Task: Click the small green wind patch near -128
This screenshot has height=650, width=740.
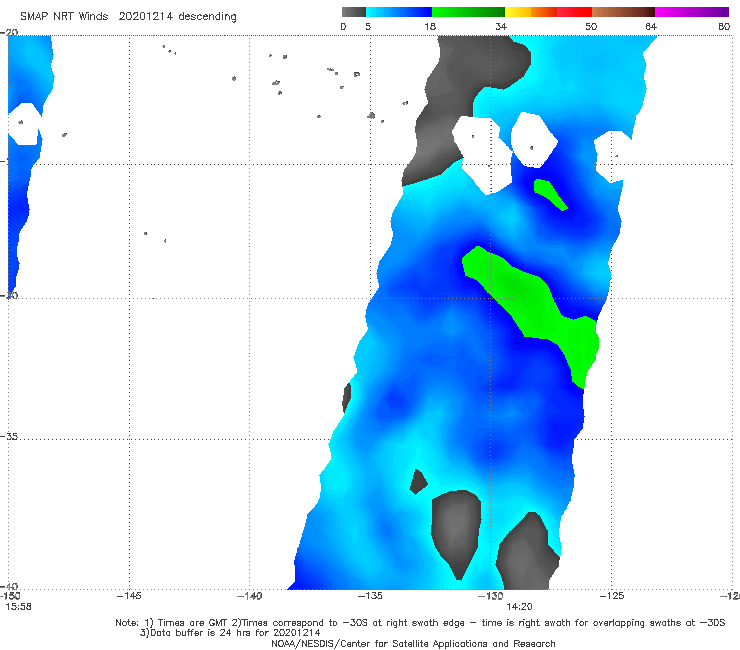Action: coord(549,193)
